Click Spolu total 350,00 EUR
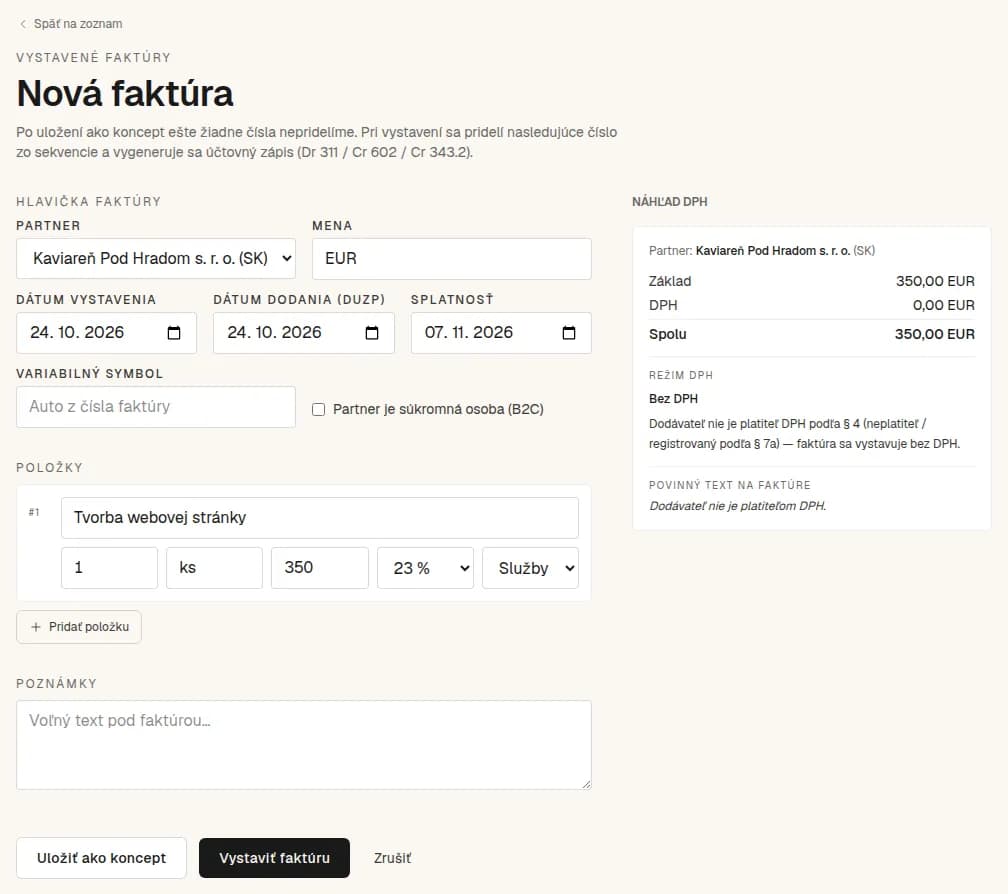The image size is (1008, 894). coord(935,334)
